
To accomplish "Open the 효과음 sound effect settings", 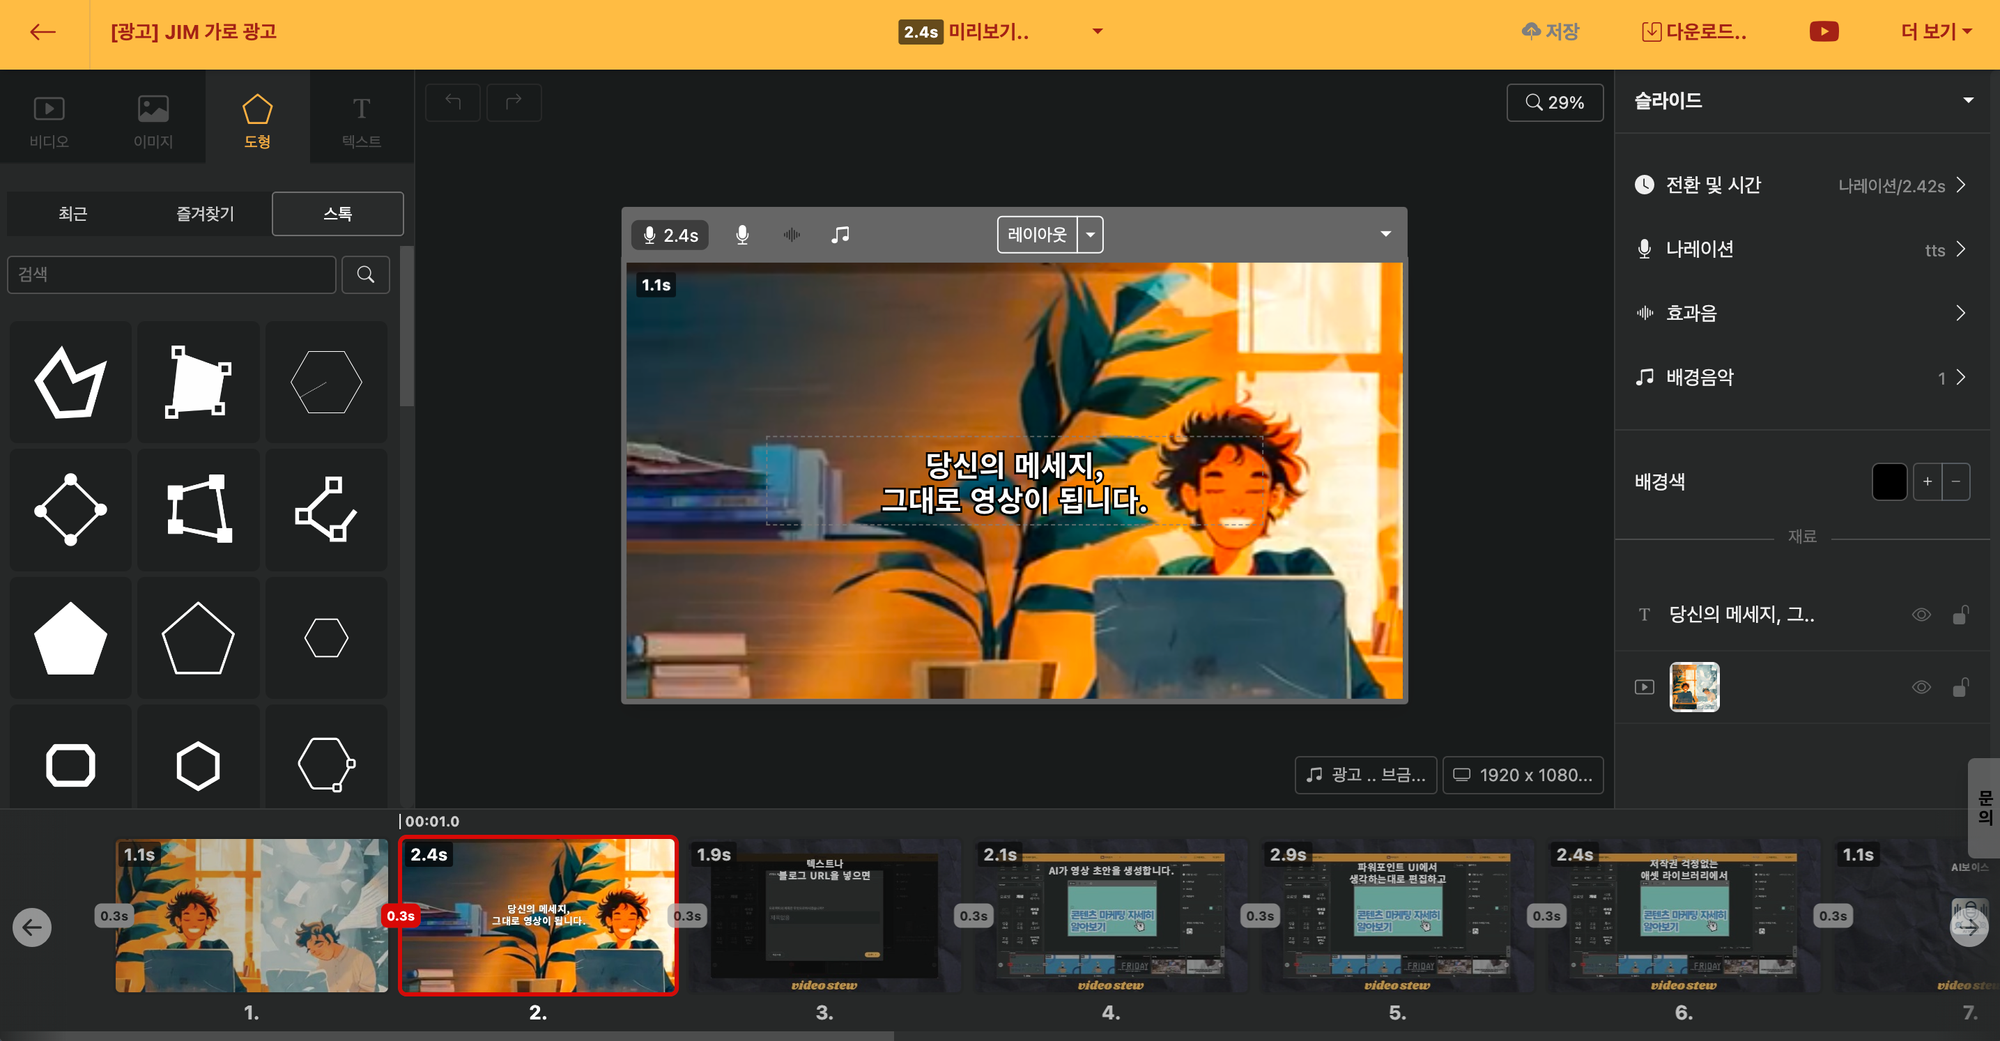I will tap(1801, 313).
